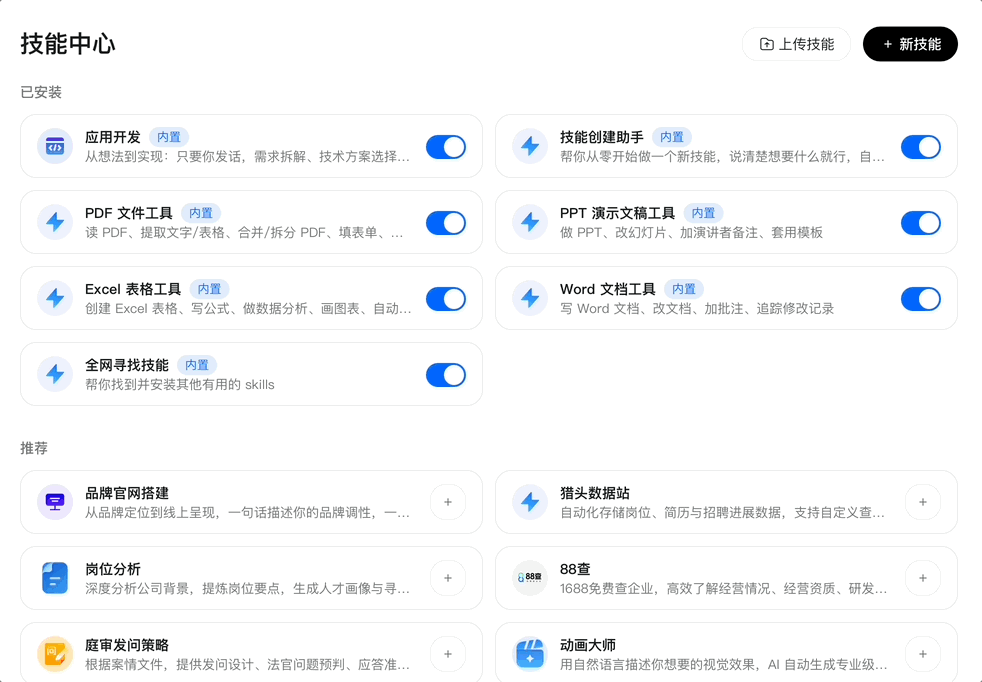Open the 上传技能 dialog
Image resolution: width=982 pixels, height=682 pixels.
coord(796,44)
